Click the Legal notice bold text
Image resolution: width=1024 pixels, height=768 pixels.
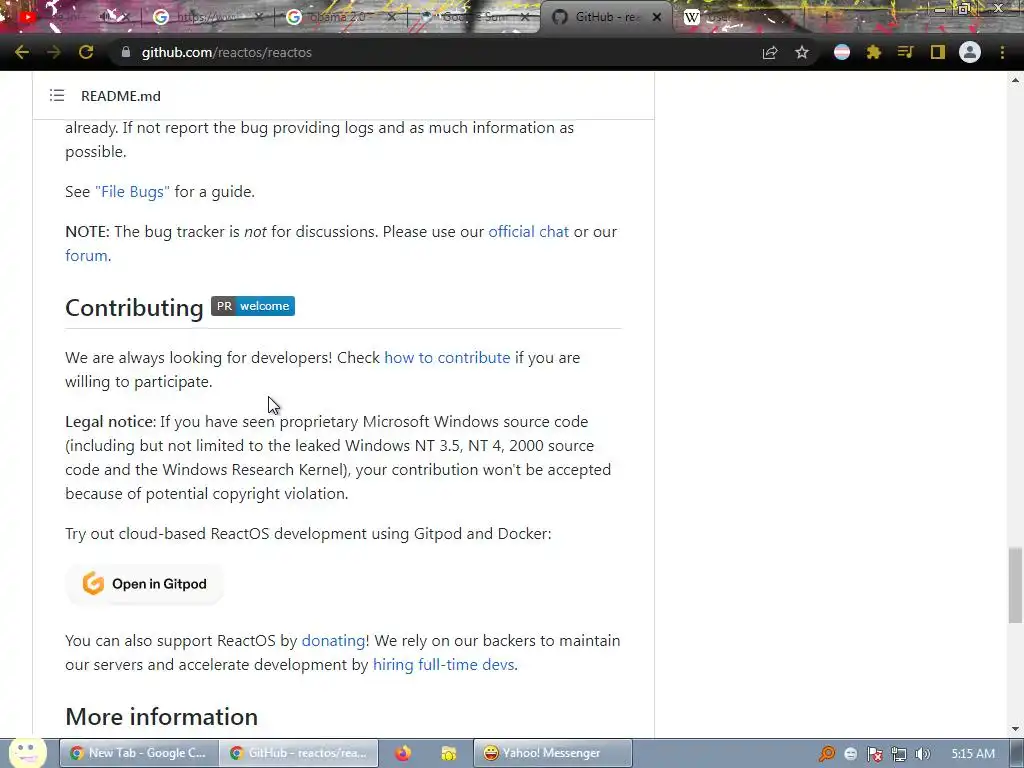tap(110, 421)
